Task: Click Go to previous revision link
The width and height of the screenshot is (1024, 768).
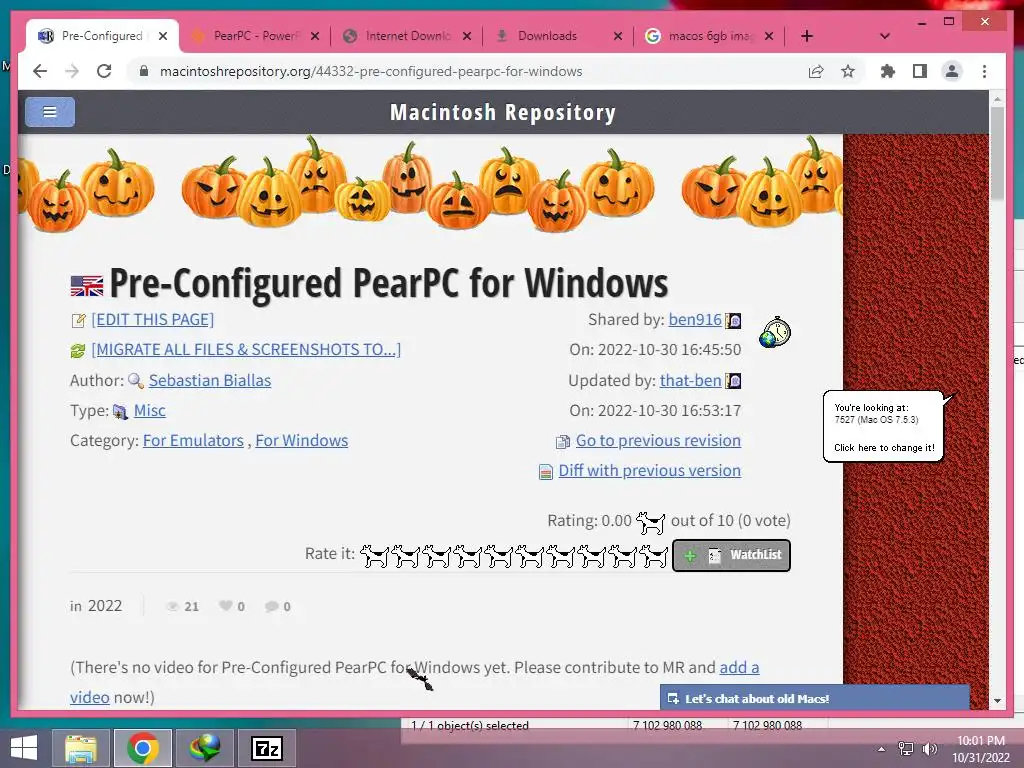Action: (x=658, y=440)
